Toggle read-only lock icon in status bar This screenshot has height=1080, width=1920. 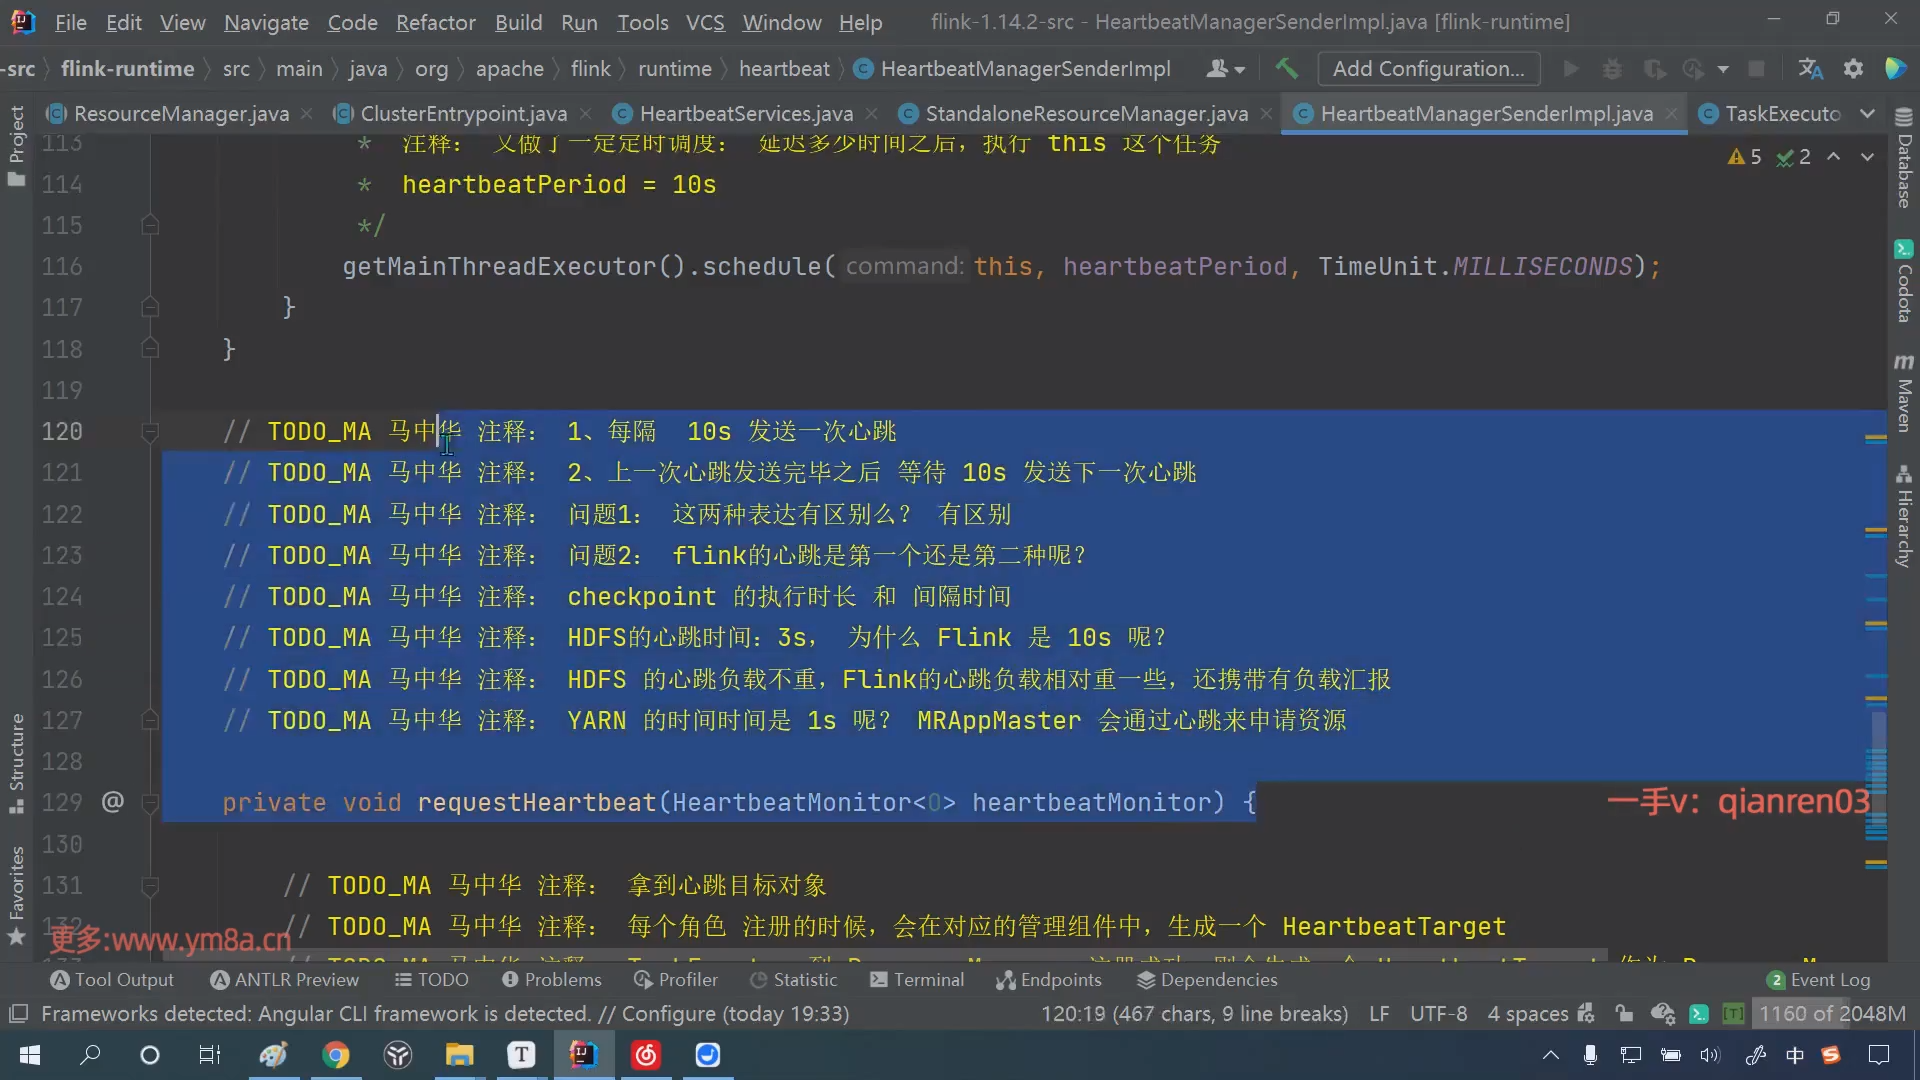(1624, 1013)
